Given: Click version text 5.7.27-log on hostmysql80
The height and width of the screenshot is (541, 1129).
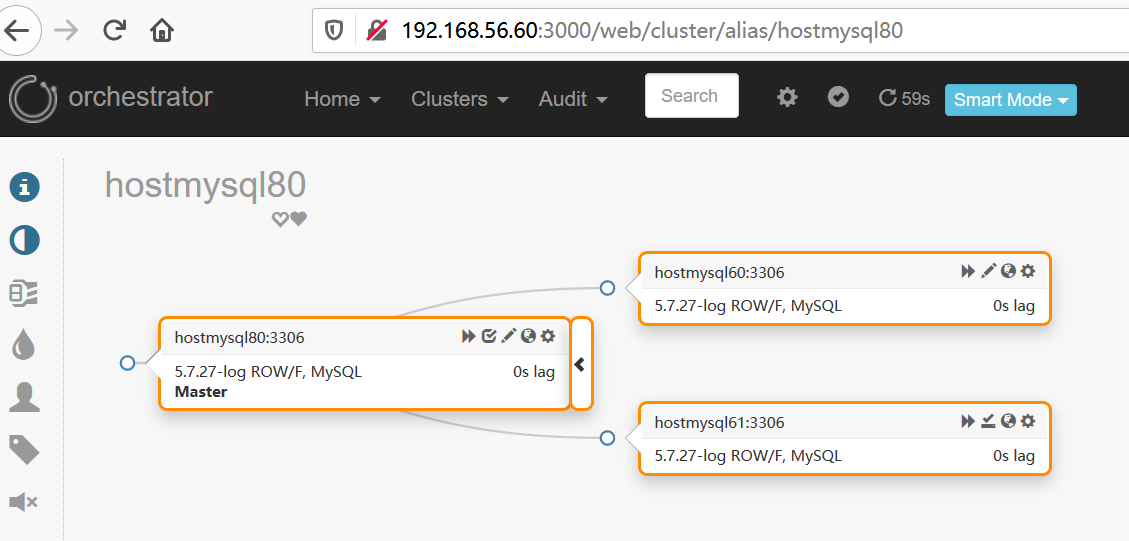Looking at the screenshot, I should (211, 372).
